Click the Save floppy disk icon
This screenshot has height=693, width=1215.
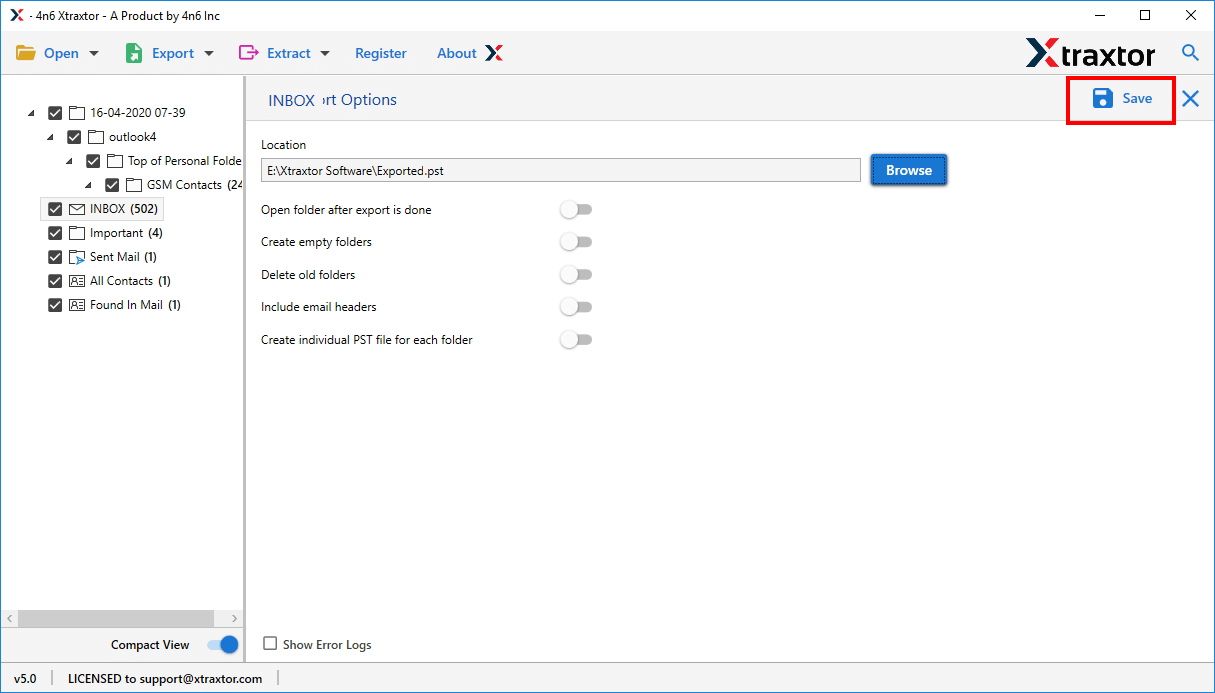click(x=1102, y=98)
